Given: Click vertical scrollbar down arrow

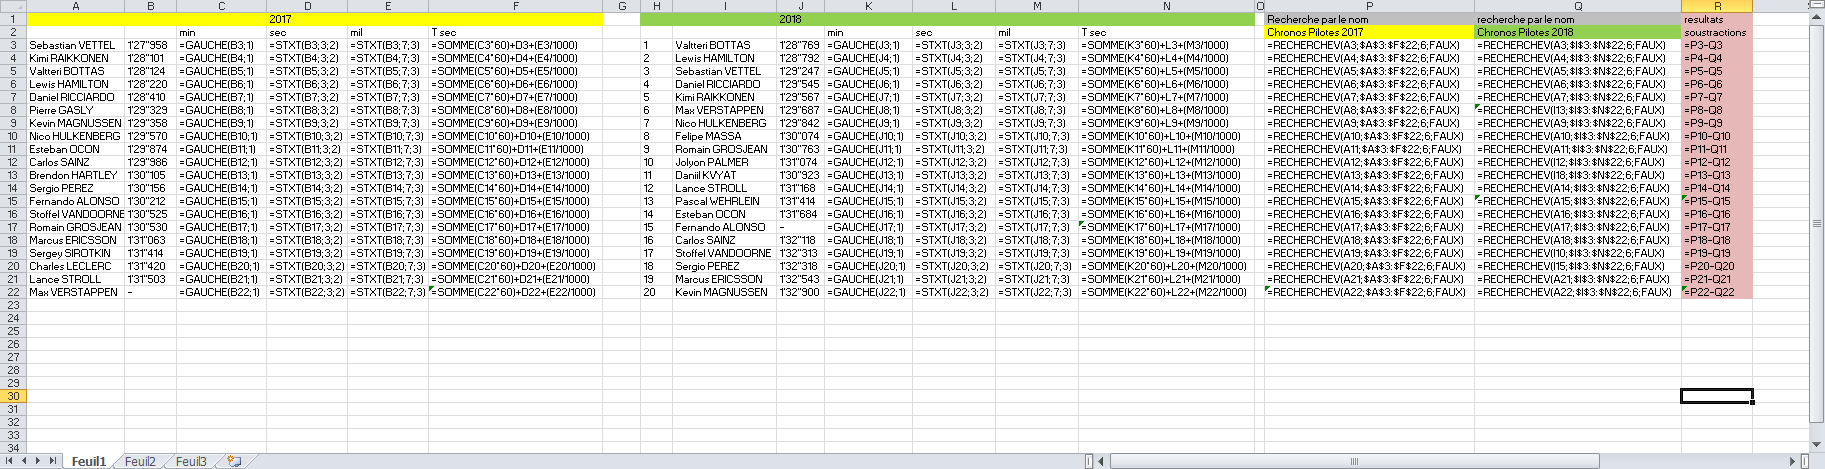Looking at the screenshot, I should pyautogui.click(x=1817, y=446).
